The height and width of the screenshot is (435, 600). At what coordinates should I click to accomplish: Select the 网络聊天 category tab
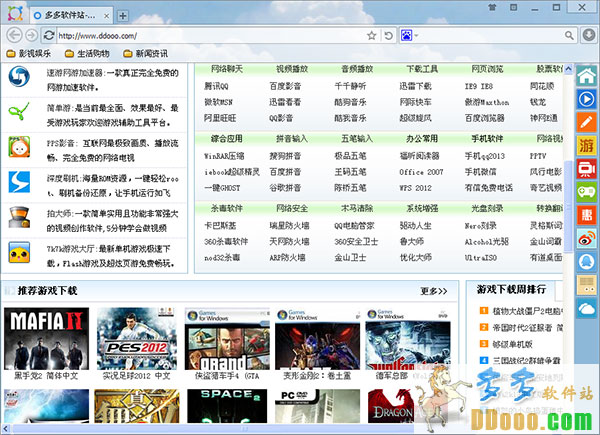point(227,69)
